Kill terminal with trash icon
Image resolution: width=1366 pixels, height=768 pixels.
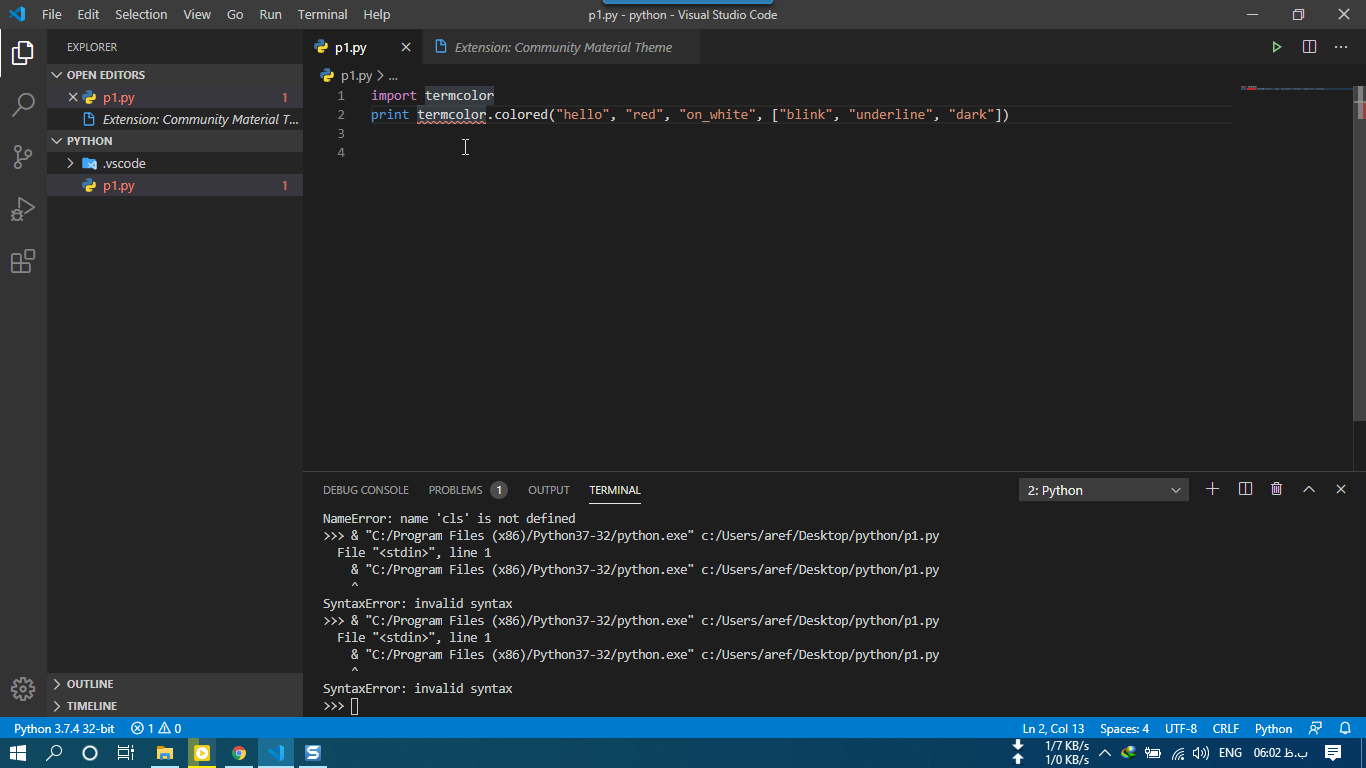(x=1277, y=489)
